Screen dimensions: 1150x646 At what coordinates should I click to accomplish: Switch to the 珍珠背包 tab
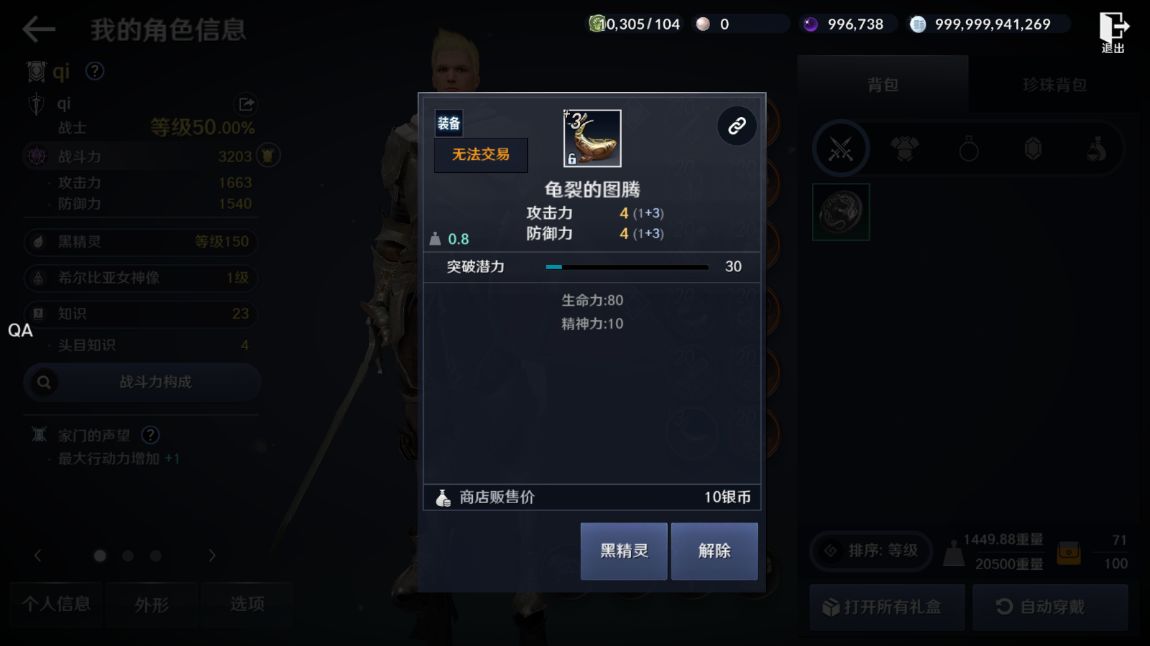click(x=1054, y=85)
